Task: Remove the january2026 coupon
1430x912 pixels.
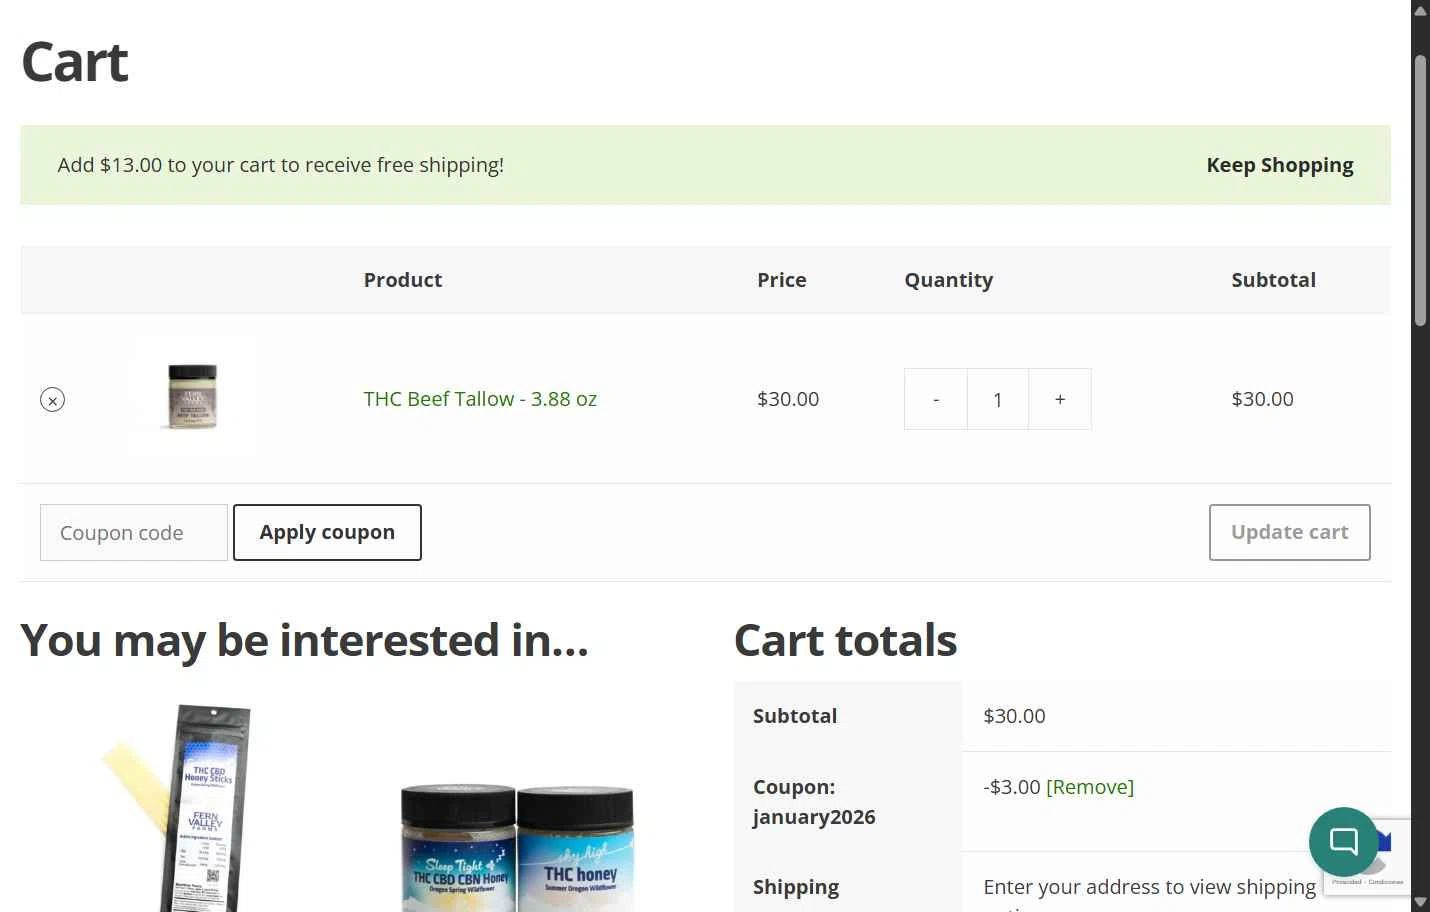Action: (1090, 787)
